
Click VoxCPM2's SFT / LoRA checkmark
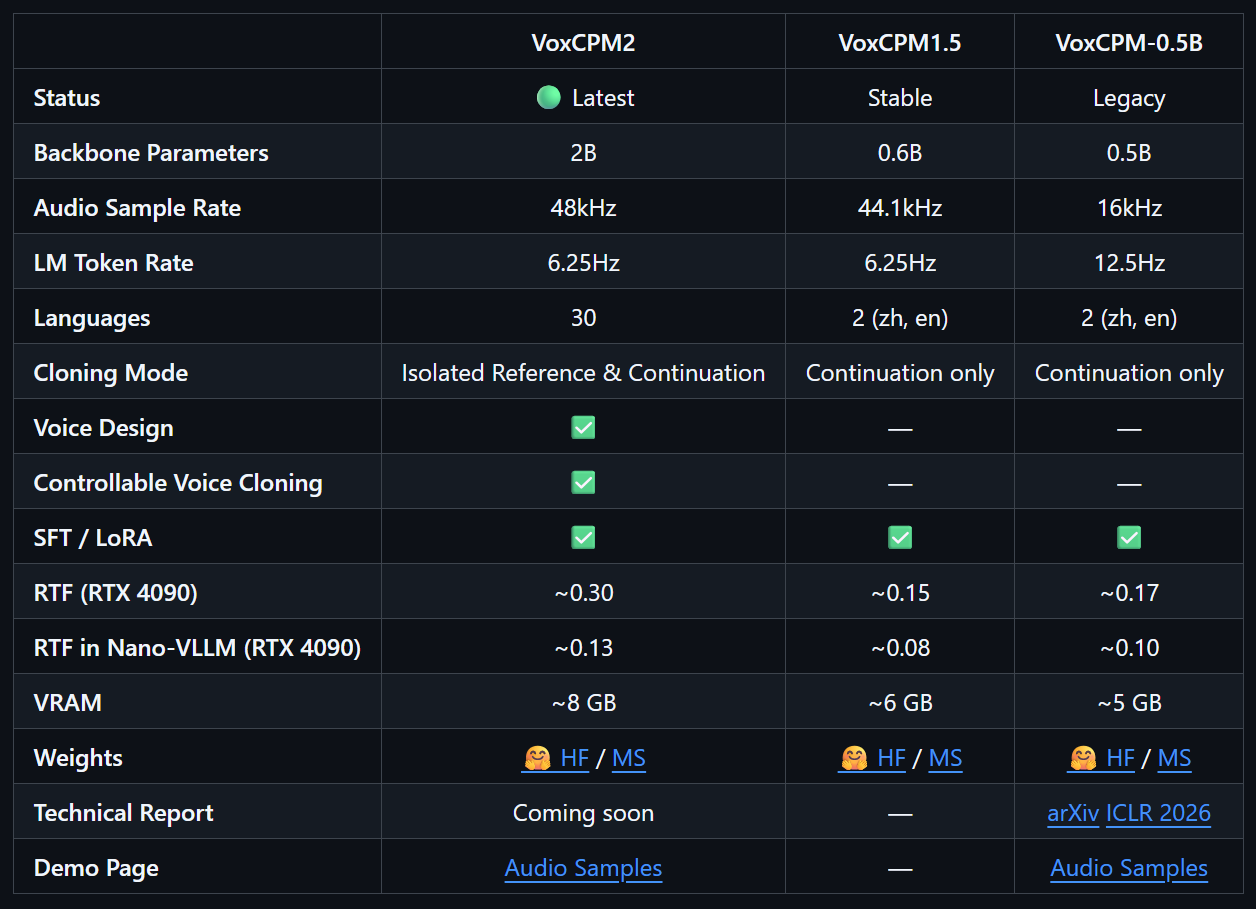point(583,538)
